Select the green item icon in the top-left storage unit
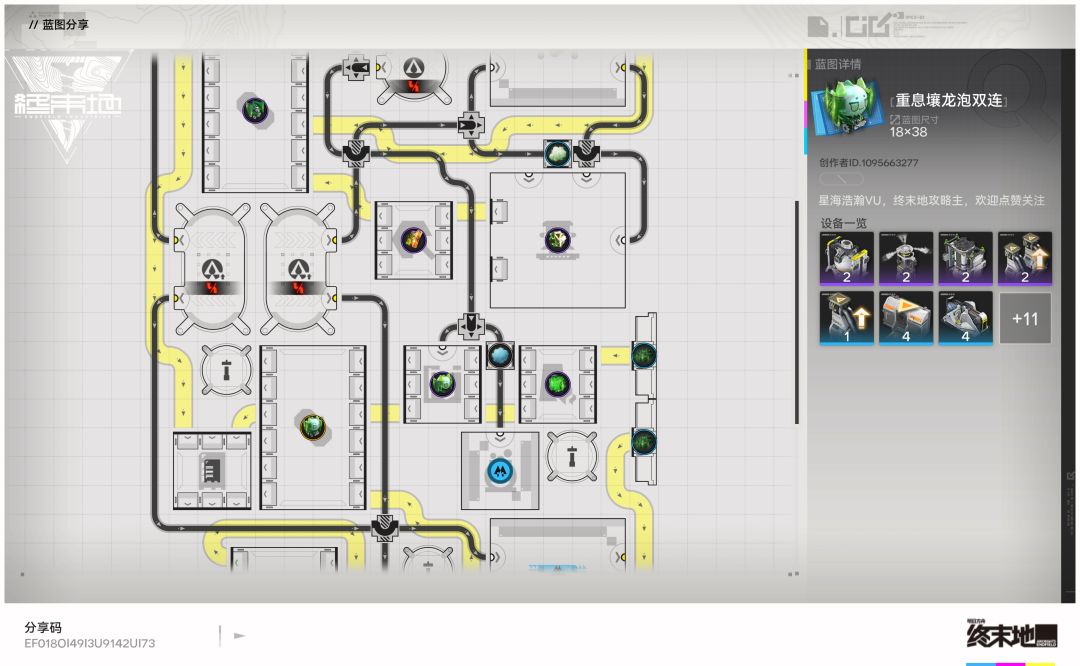Viewport: 1080px width, 666px height. click(255, 109)
